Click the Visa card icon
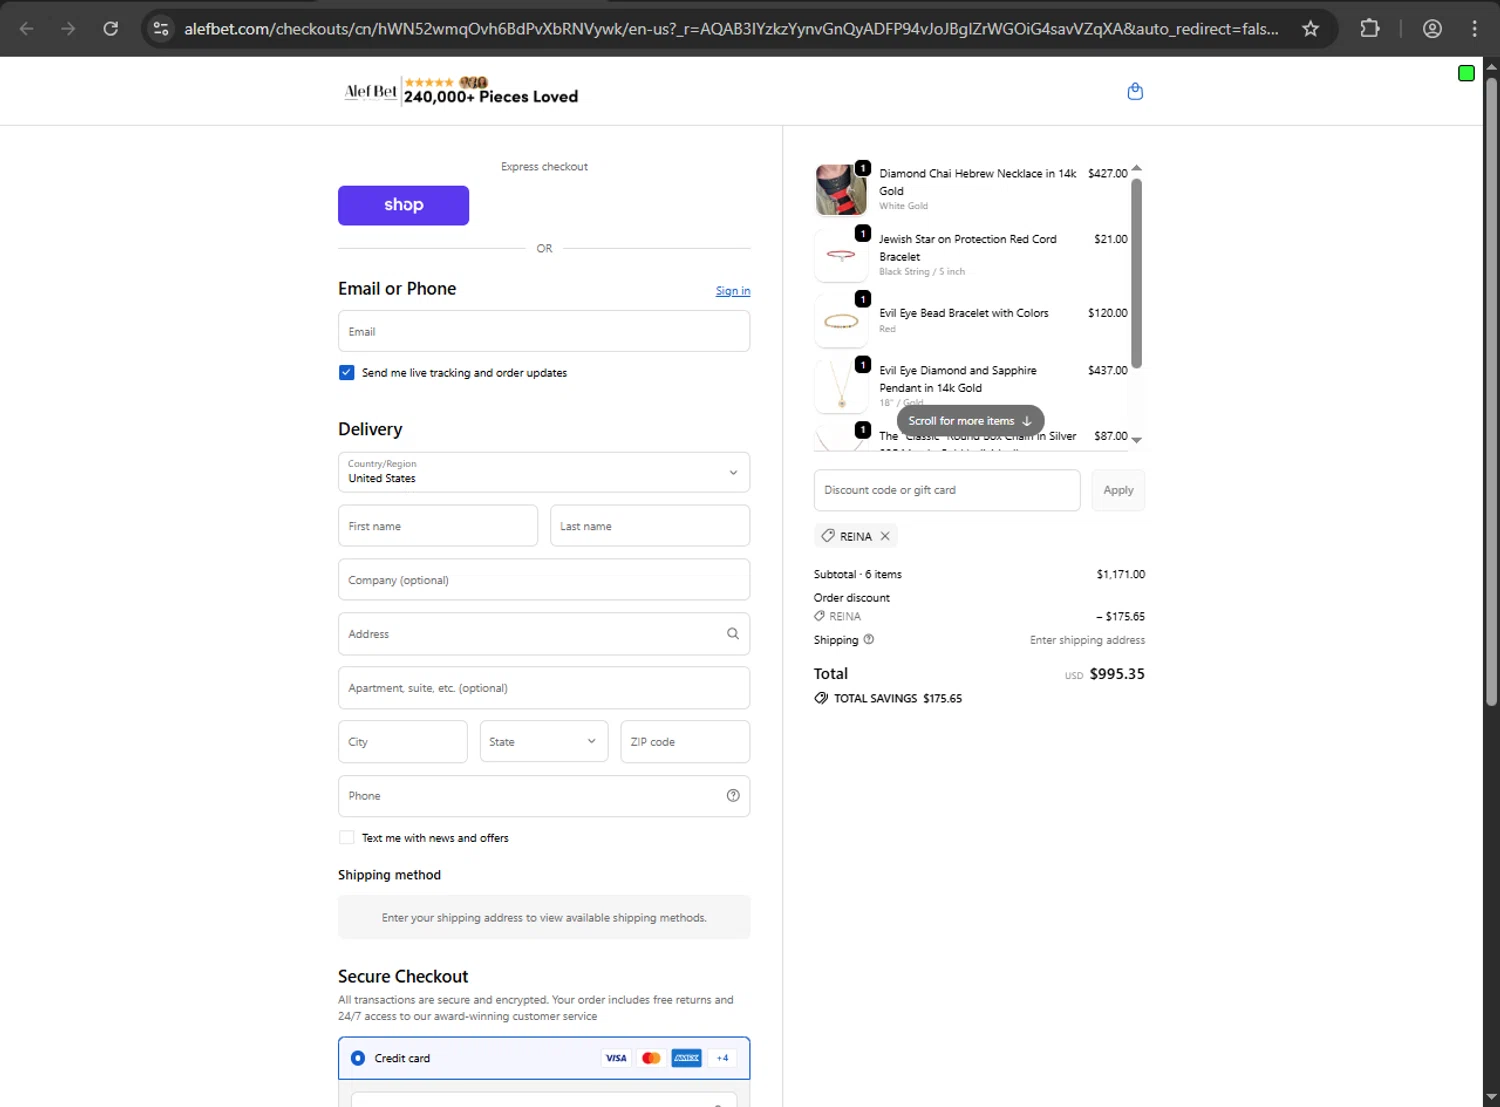 coord(616,1058)
